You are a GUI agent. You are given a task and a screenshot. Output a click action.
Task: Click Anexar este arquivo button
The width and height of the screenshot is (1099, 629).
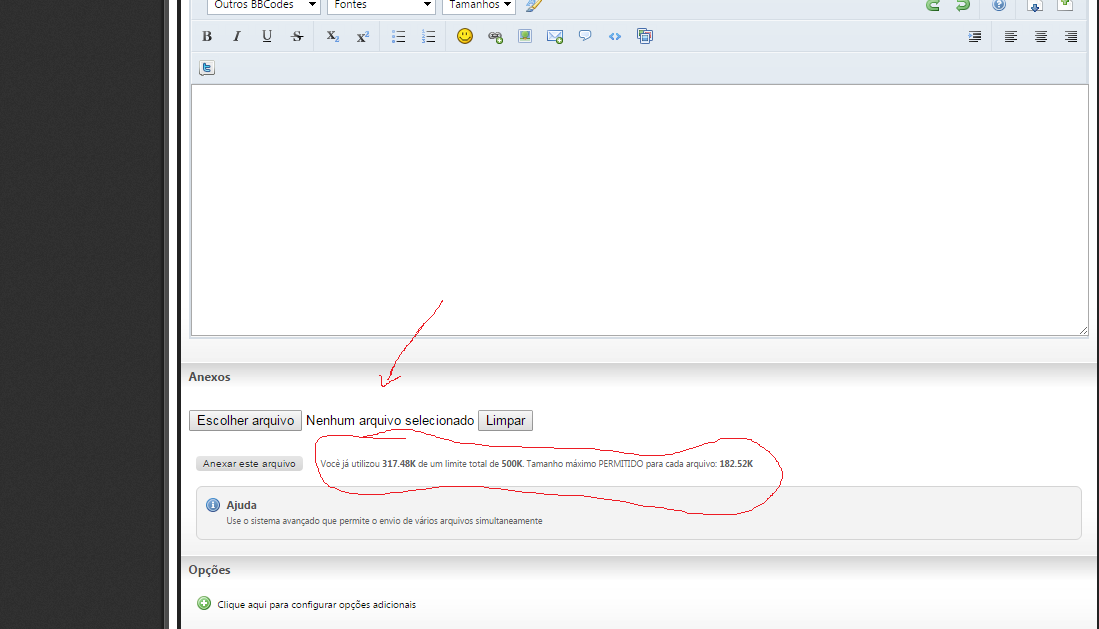(249, 464)
